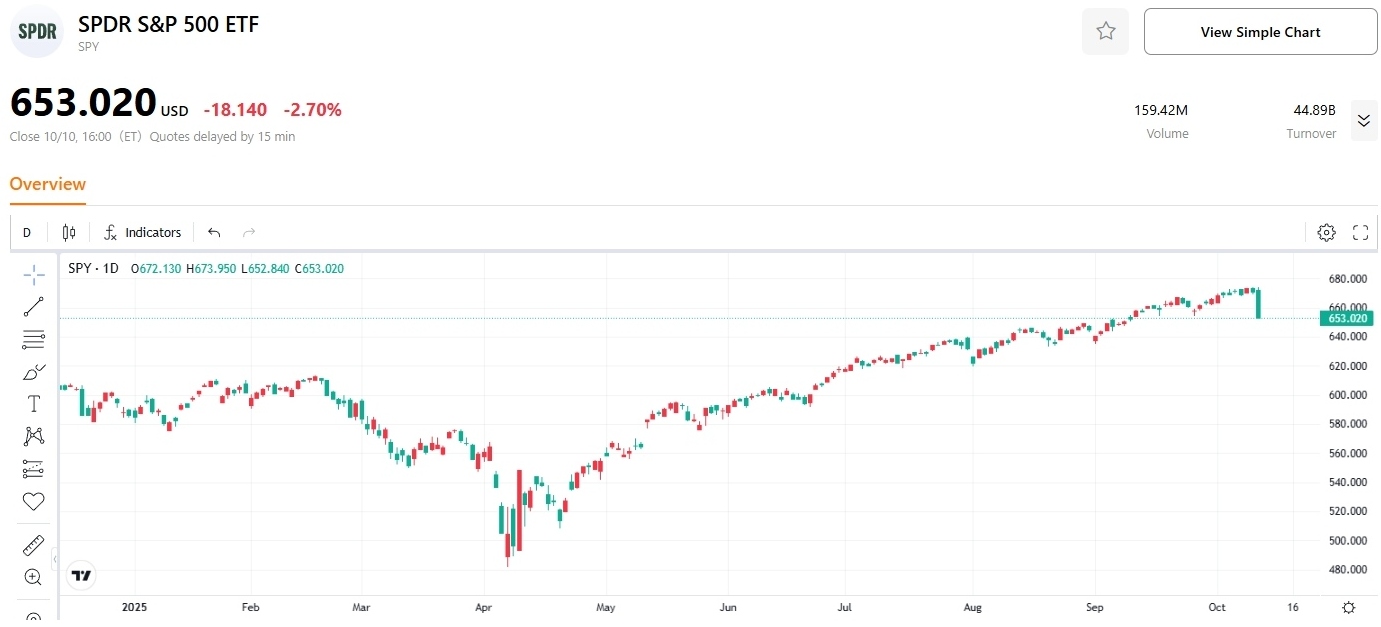This screenshot has width=1381, height=627.
Task: Select the brush drawing tool
Action: click(x=34, y=372)
